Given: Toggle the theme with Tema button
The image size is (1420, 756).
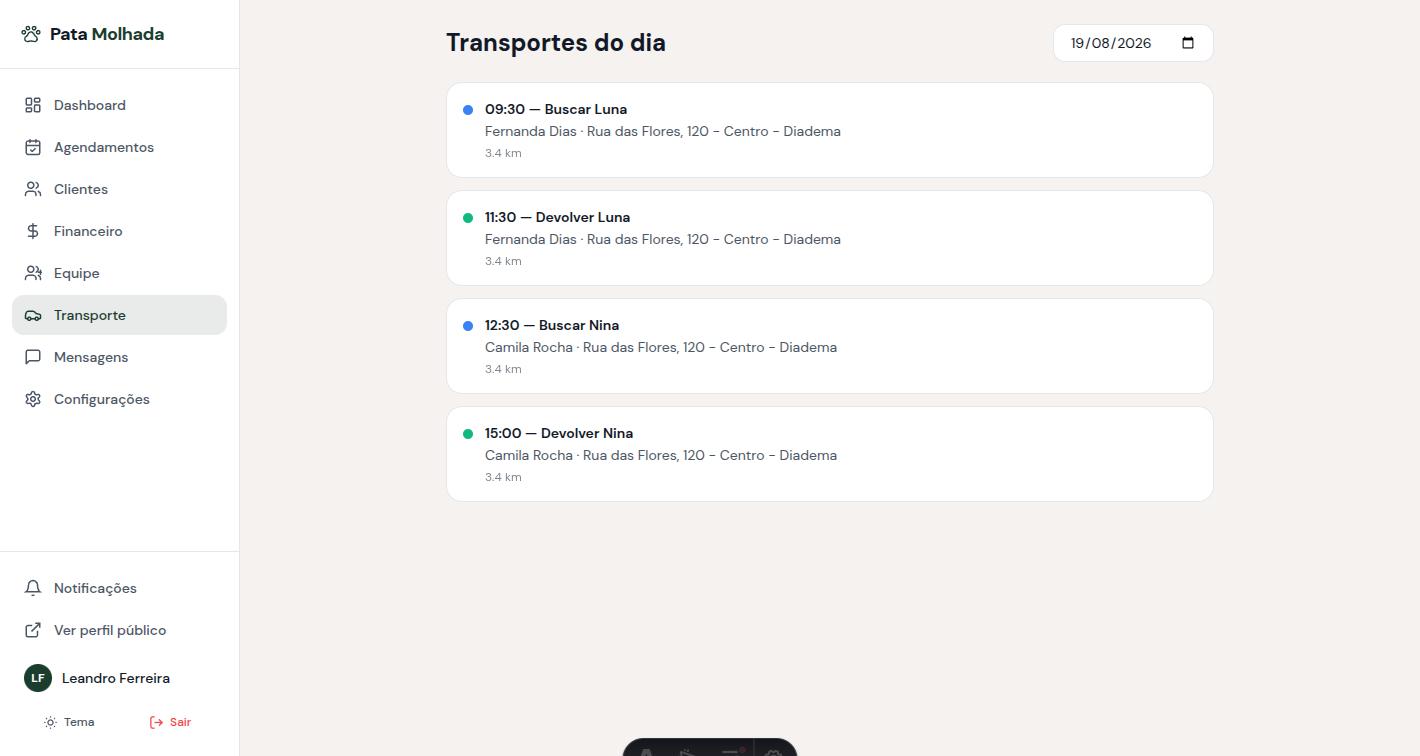Looking at the screenshot, I should click(69, 722).
